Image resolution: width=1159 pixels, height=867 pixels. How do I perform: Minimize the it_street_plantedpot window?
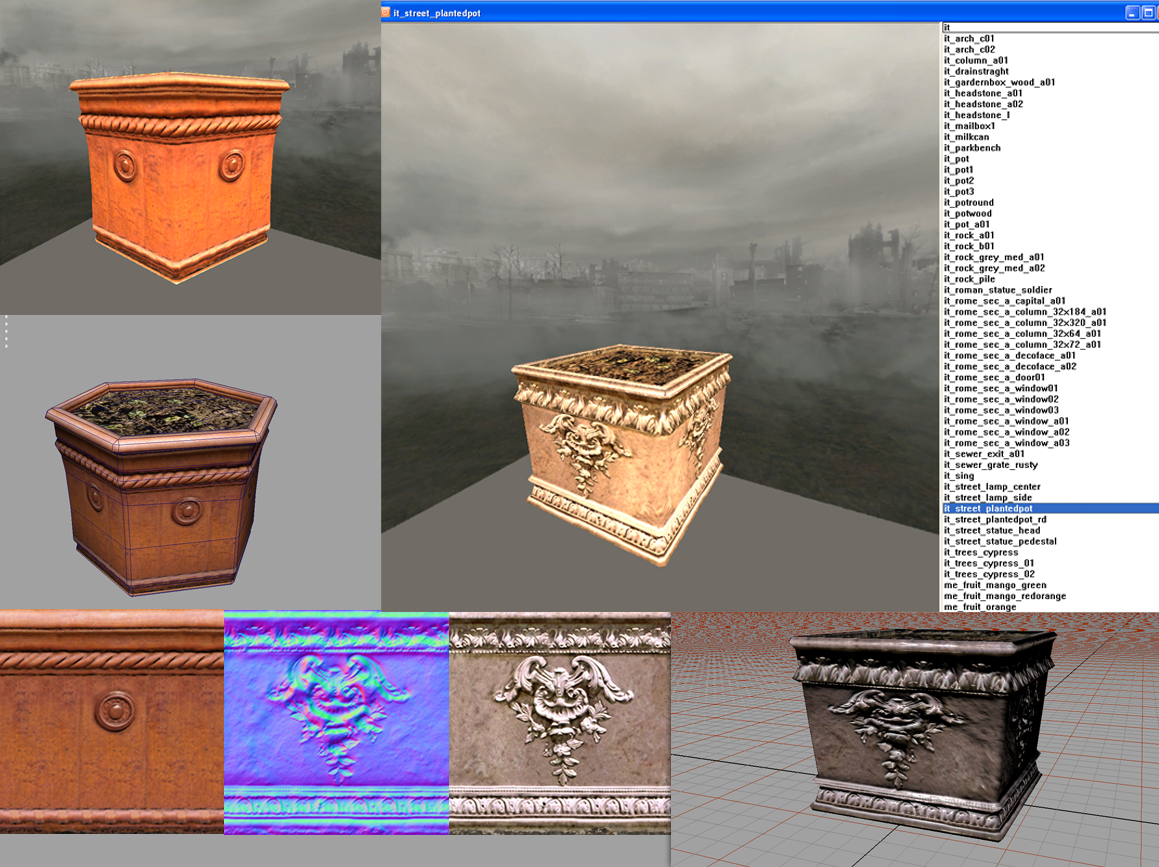pos(1132,13)
